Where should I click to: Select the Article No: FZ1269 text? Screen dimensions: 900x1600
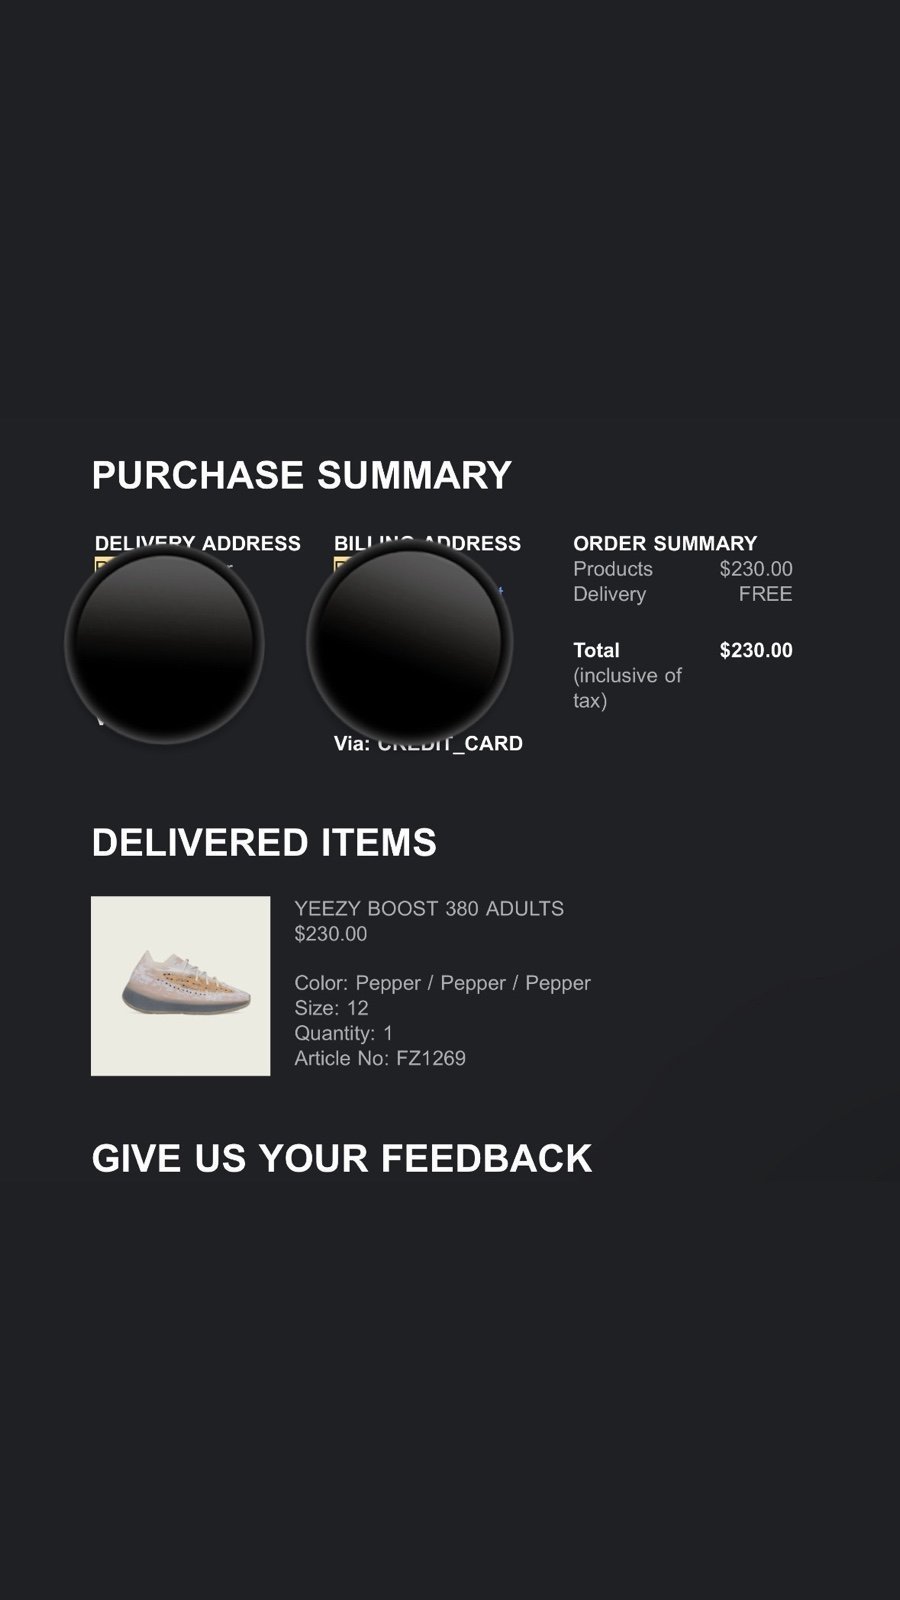[380, 1058]
